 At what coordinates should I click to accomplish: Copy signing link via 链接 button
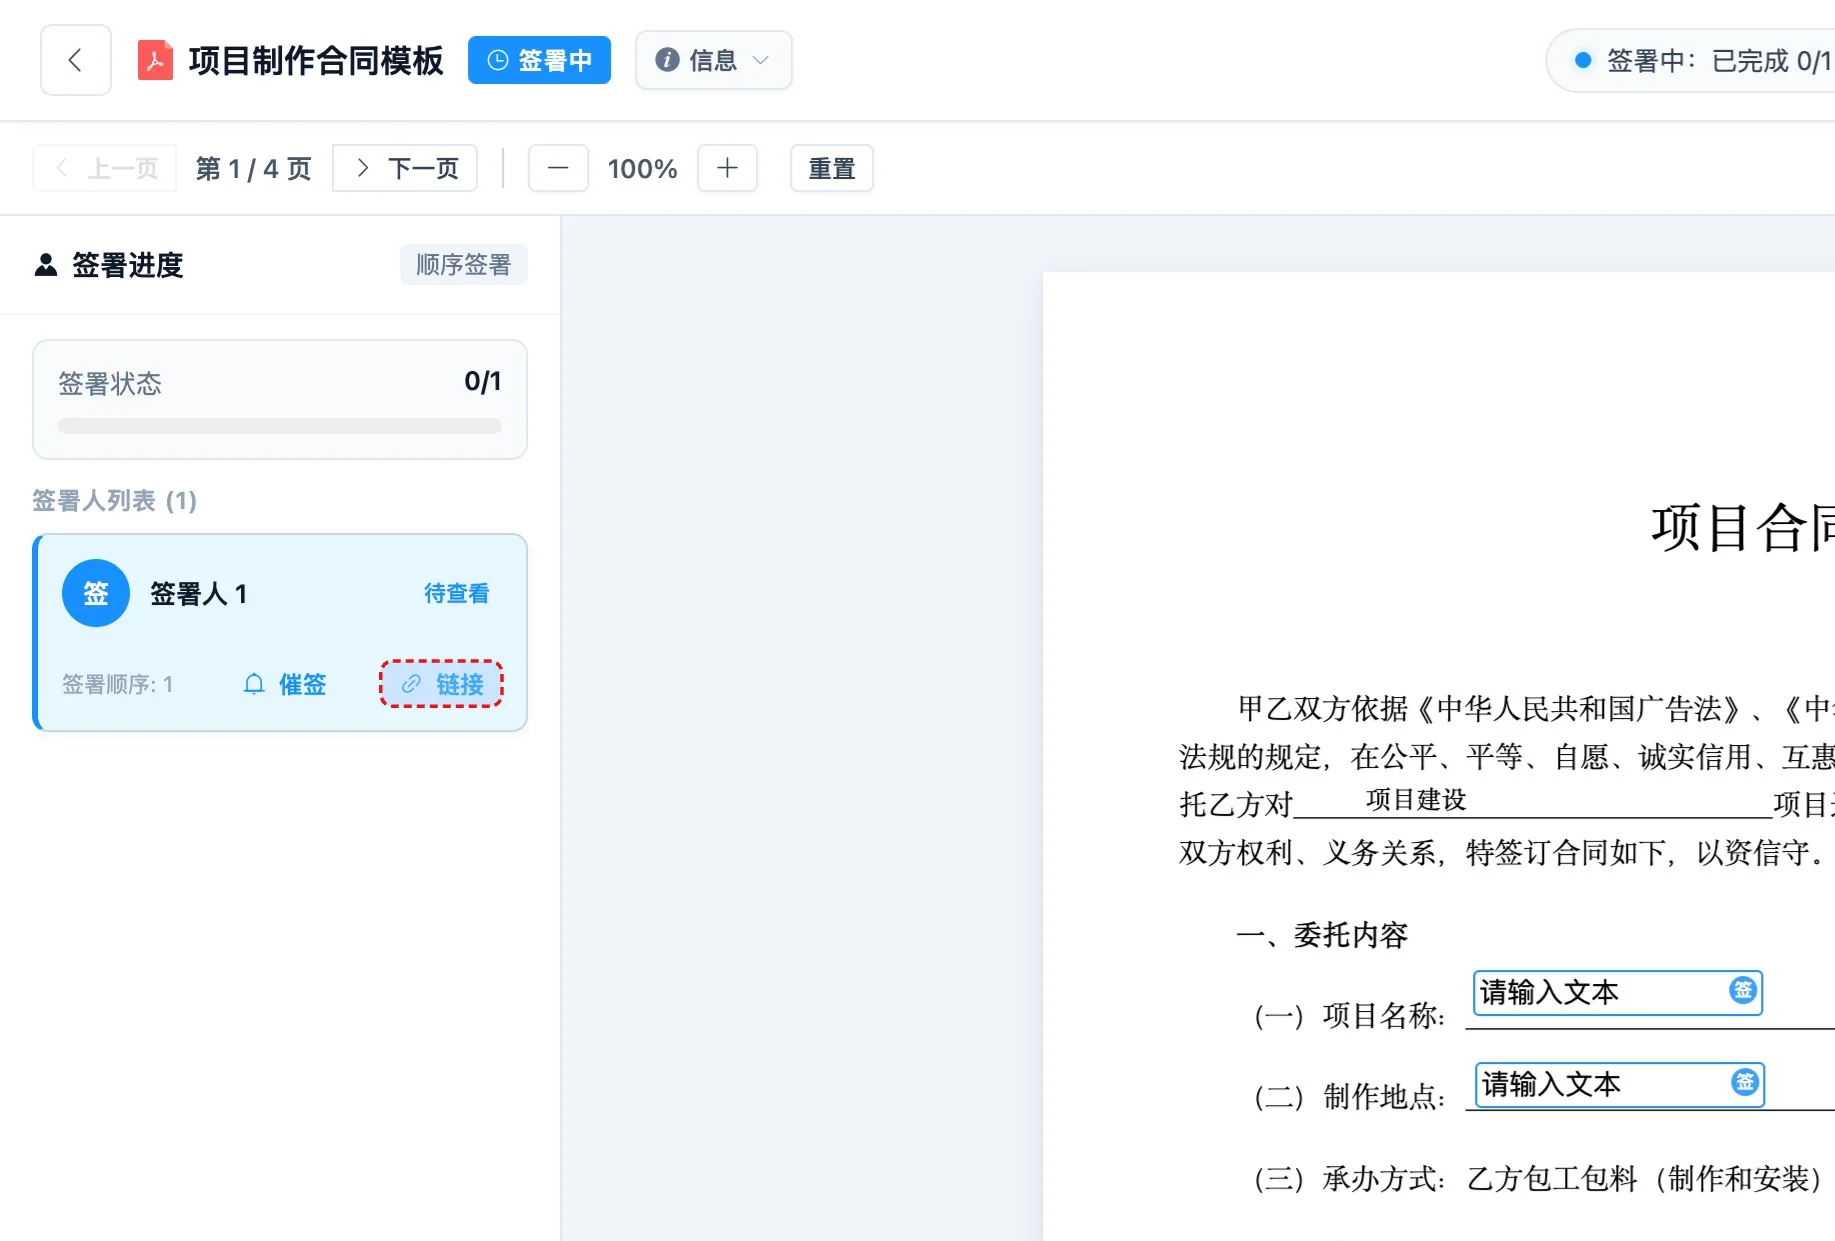point(441,684)
